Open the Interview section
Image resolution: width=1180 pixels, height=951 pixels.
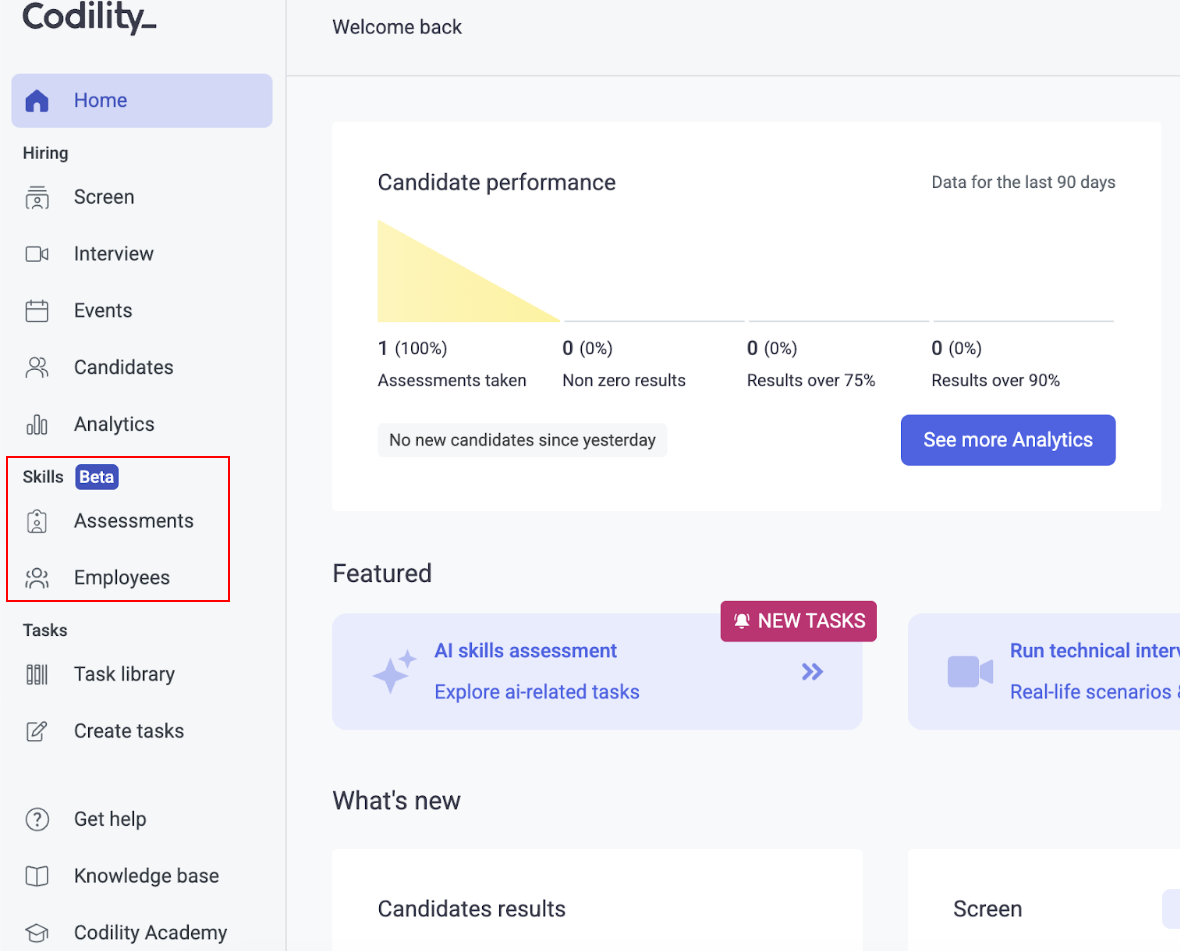pos(114,254)
